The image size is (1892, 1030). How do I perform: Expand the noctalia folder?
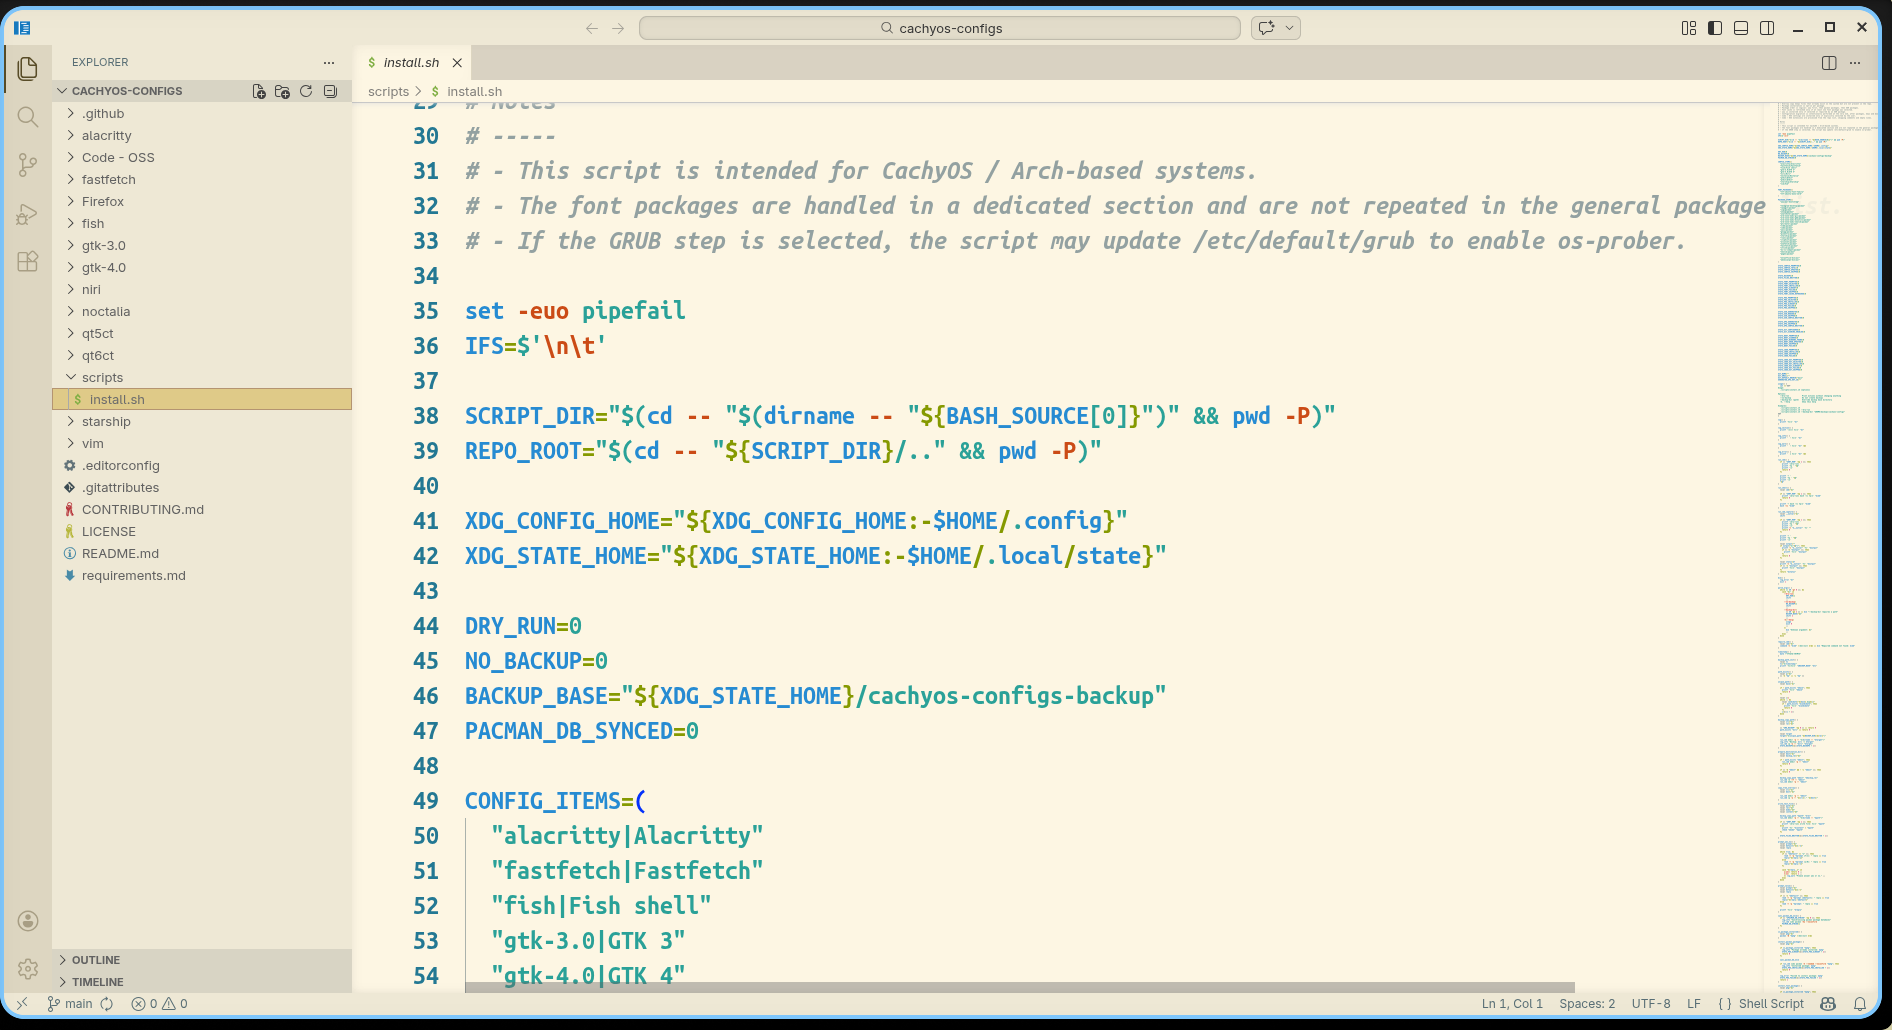[x=202, y=312]
